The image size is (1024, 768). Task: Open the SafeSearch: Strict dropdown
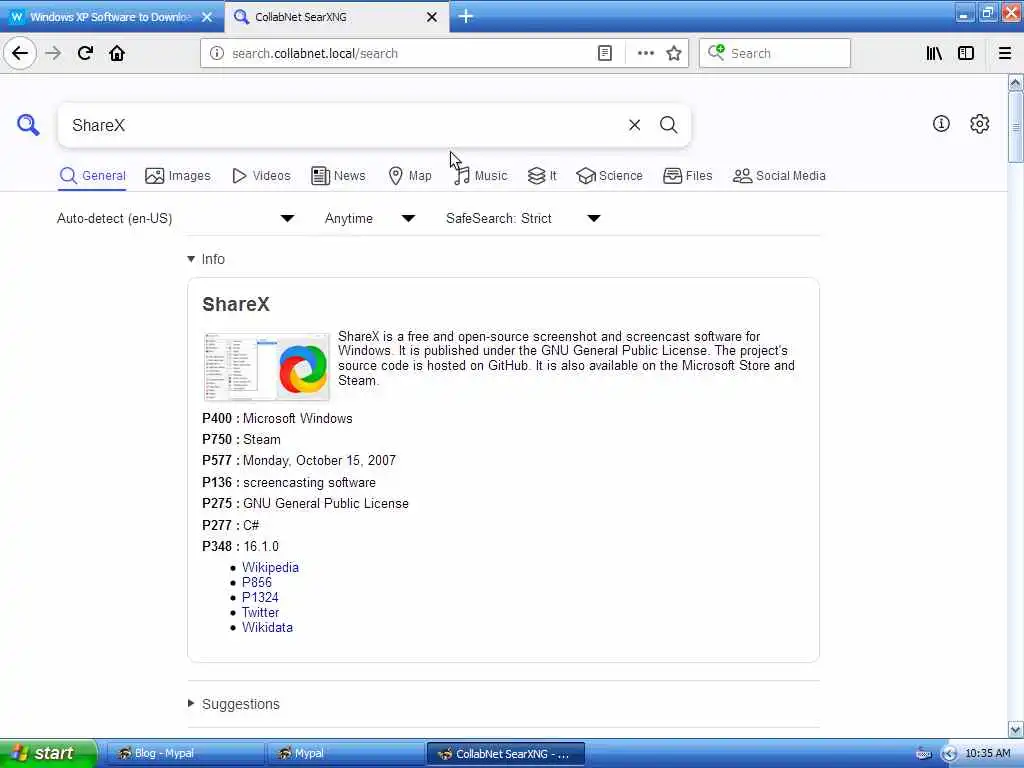point(523,218)
